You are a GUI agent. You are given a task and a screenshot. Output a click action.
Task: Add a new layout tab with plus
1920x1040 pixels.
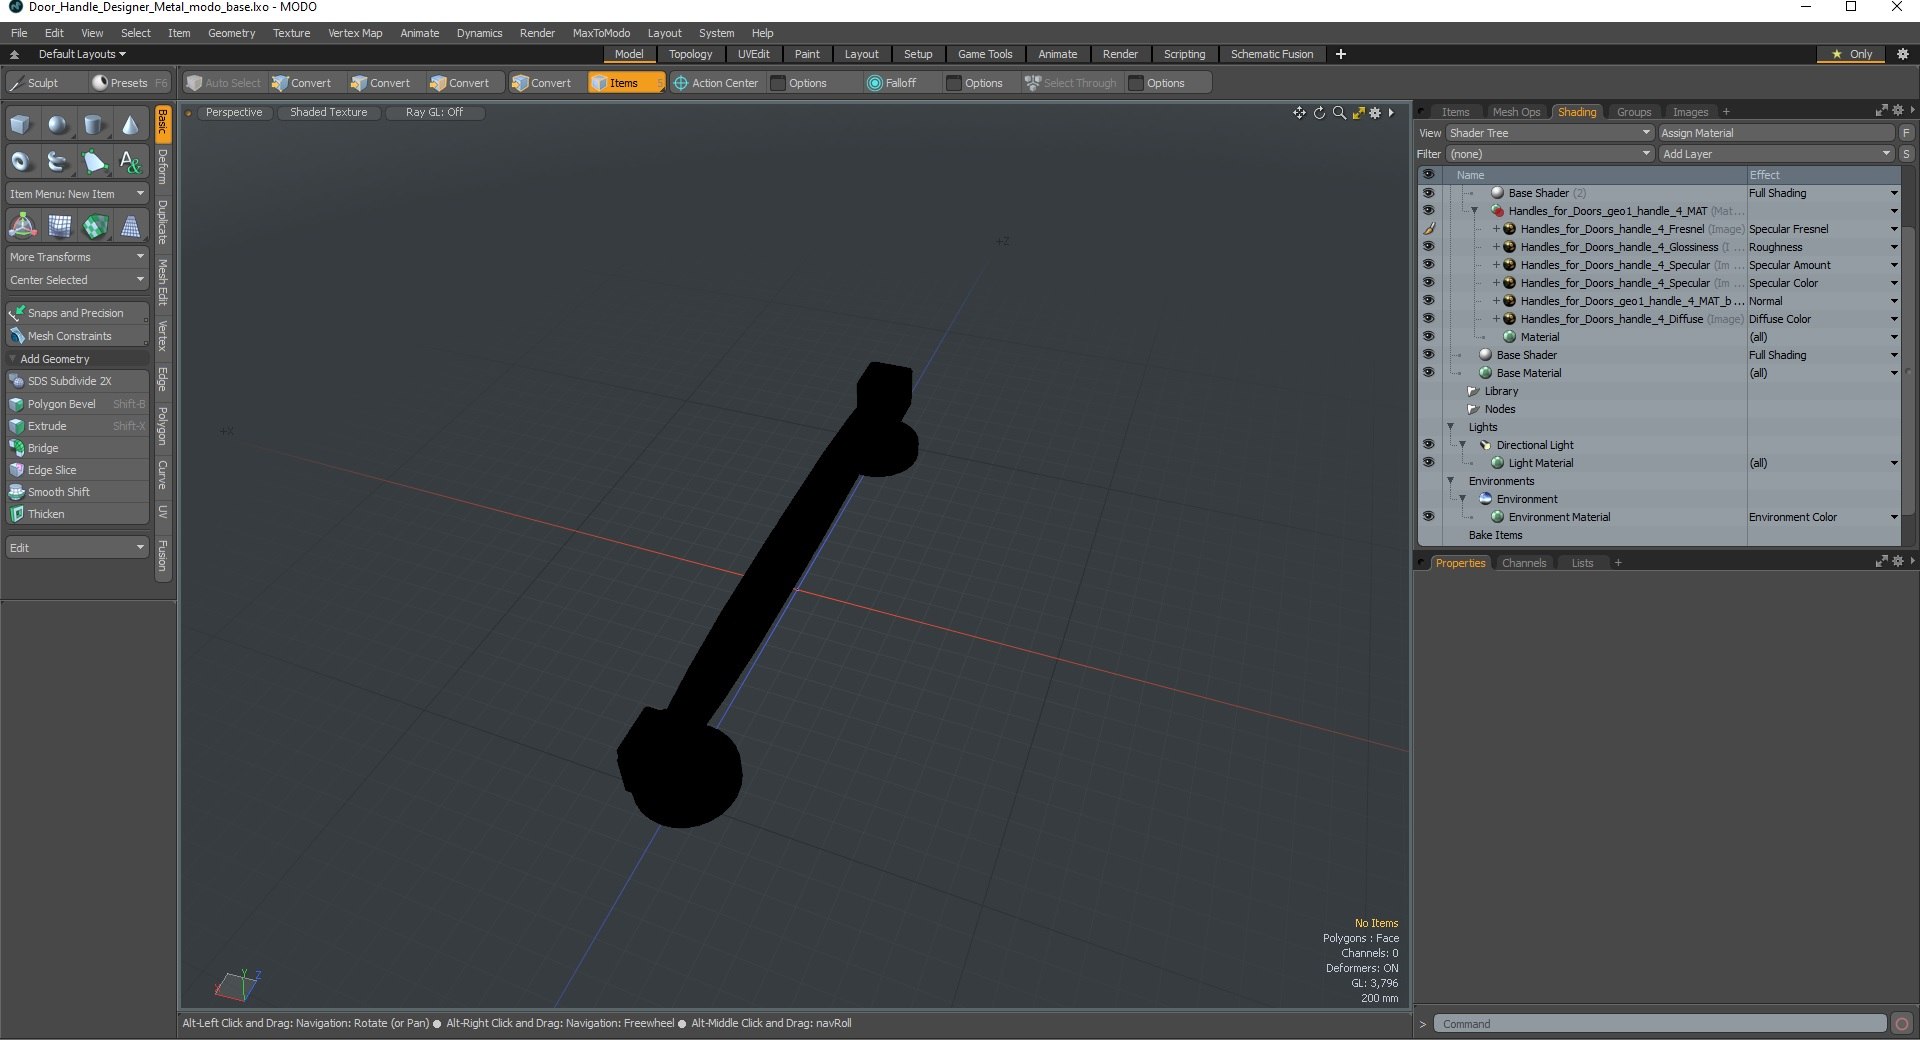[1341, 54]
